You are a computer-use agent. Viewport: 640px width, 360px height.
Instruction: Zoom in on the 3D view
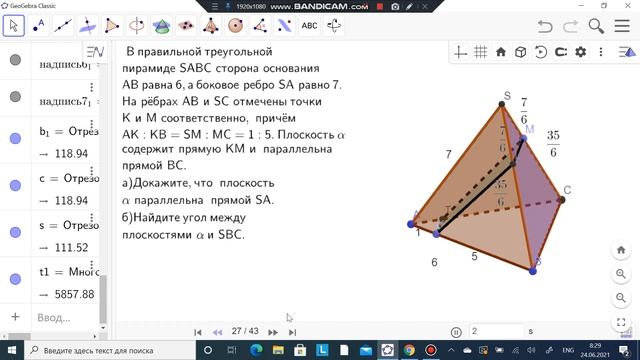click(x=621, y=274)
